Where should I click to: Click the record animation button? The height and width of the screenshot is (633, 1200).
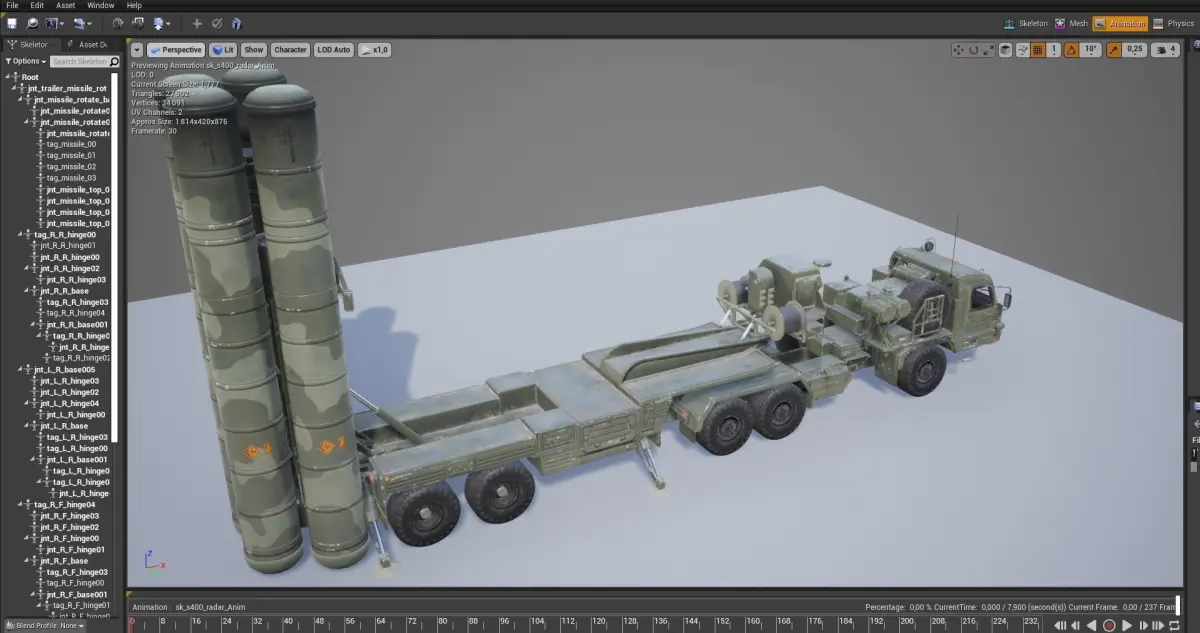(1109, 625)
